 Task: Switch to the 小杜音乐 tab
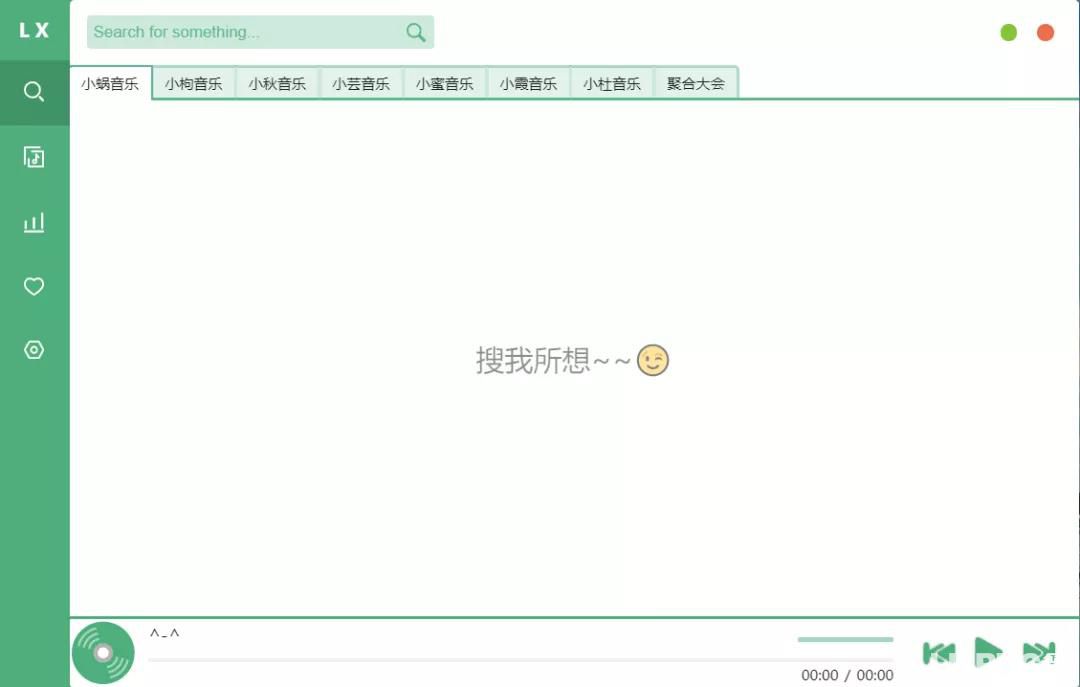click(x=612, y=83)
